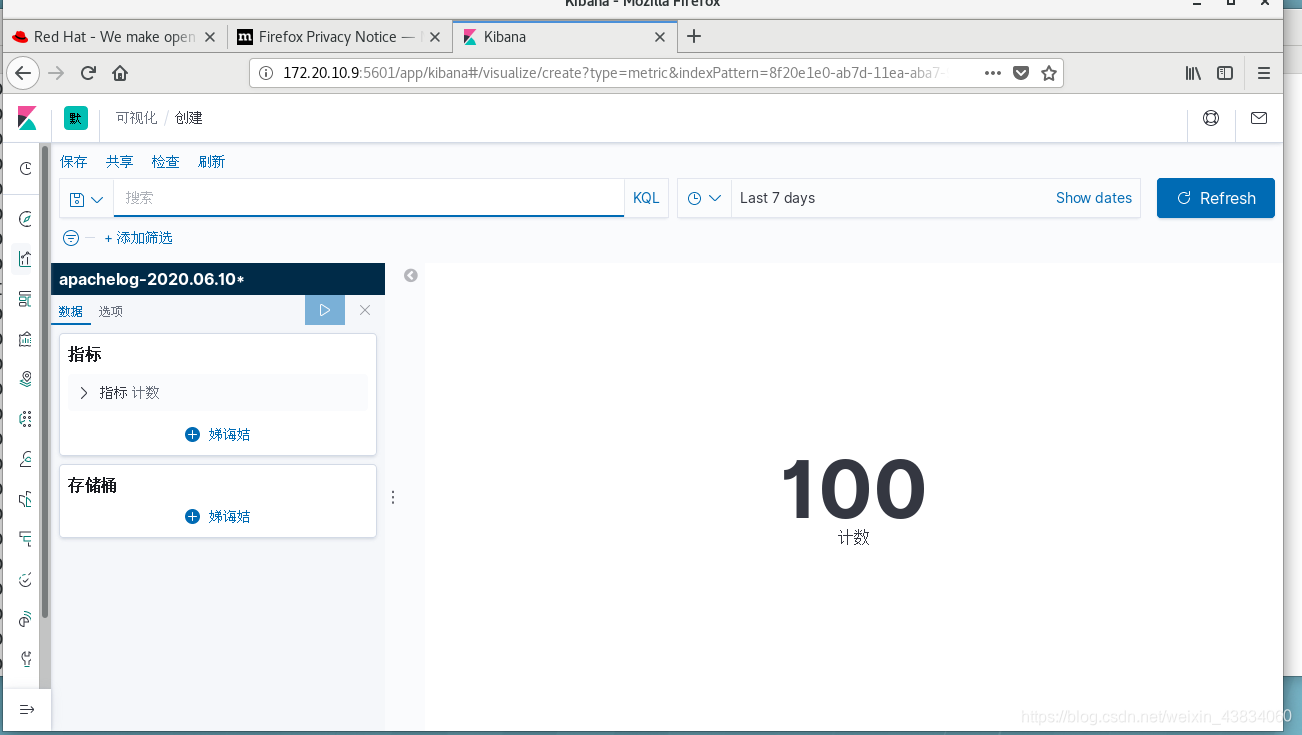Open Infrastructure icon in sidebar

click(x=26, y=459)
